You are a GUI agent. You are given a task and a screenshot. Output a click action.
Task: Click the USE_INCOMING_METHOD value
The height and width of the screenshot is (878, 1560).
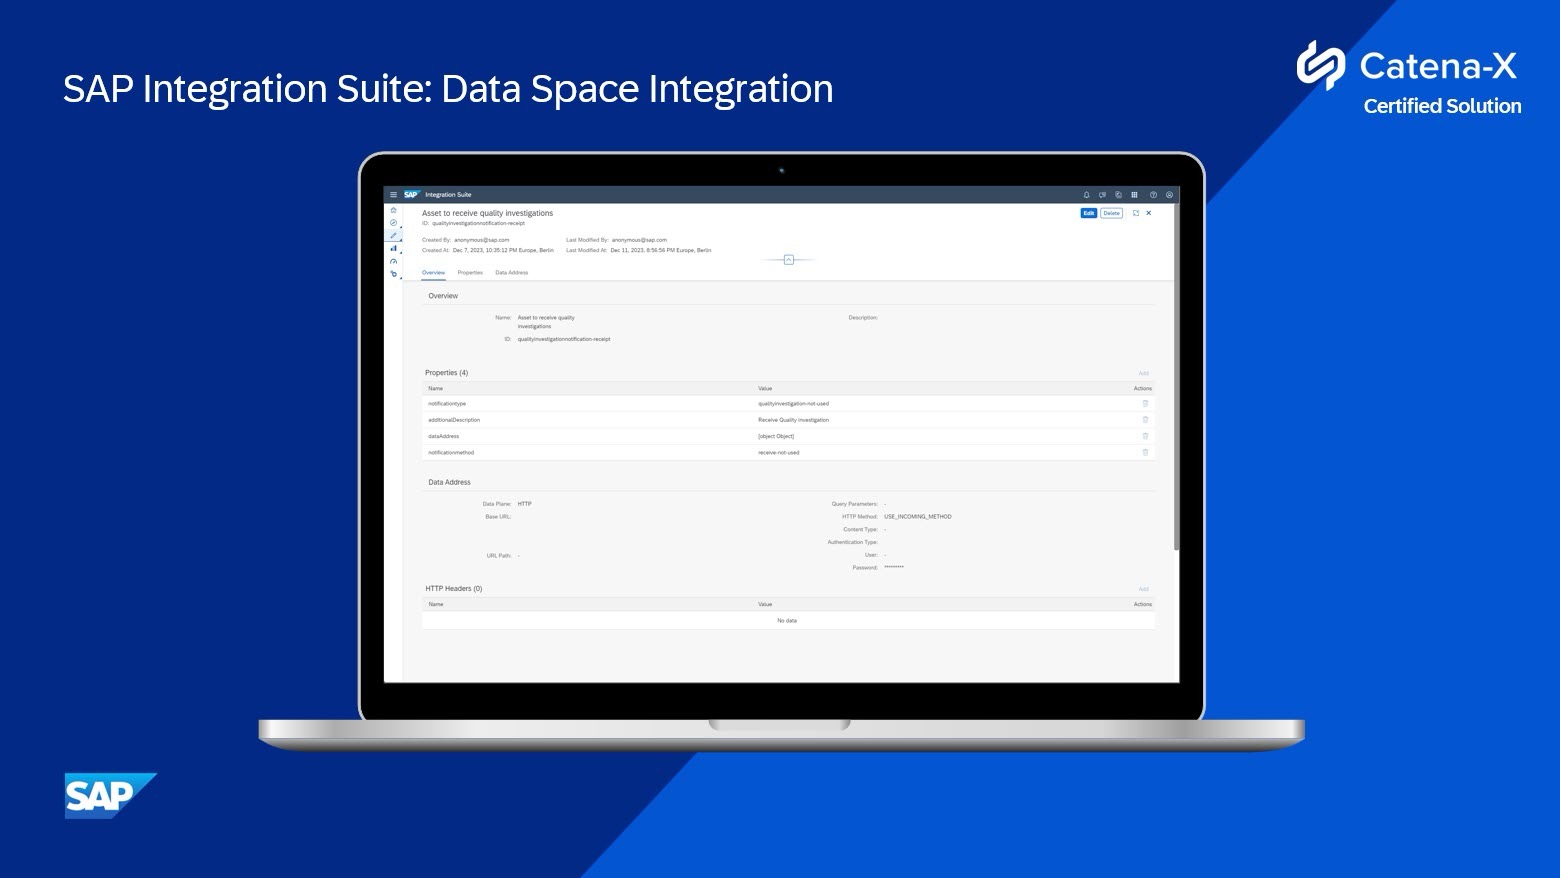coord(918,517)
